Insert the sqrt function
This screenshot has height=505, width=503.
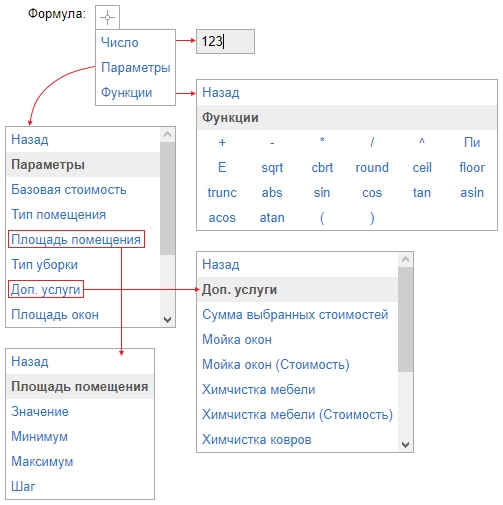point(272,168)
